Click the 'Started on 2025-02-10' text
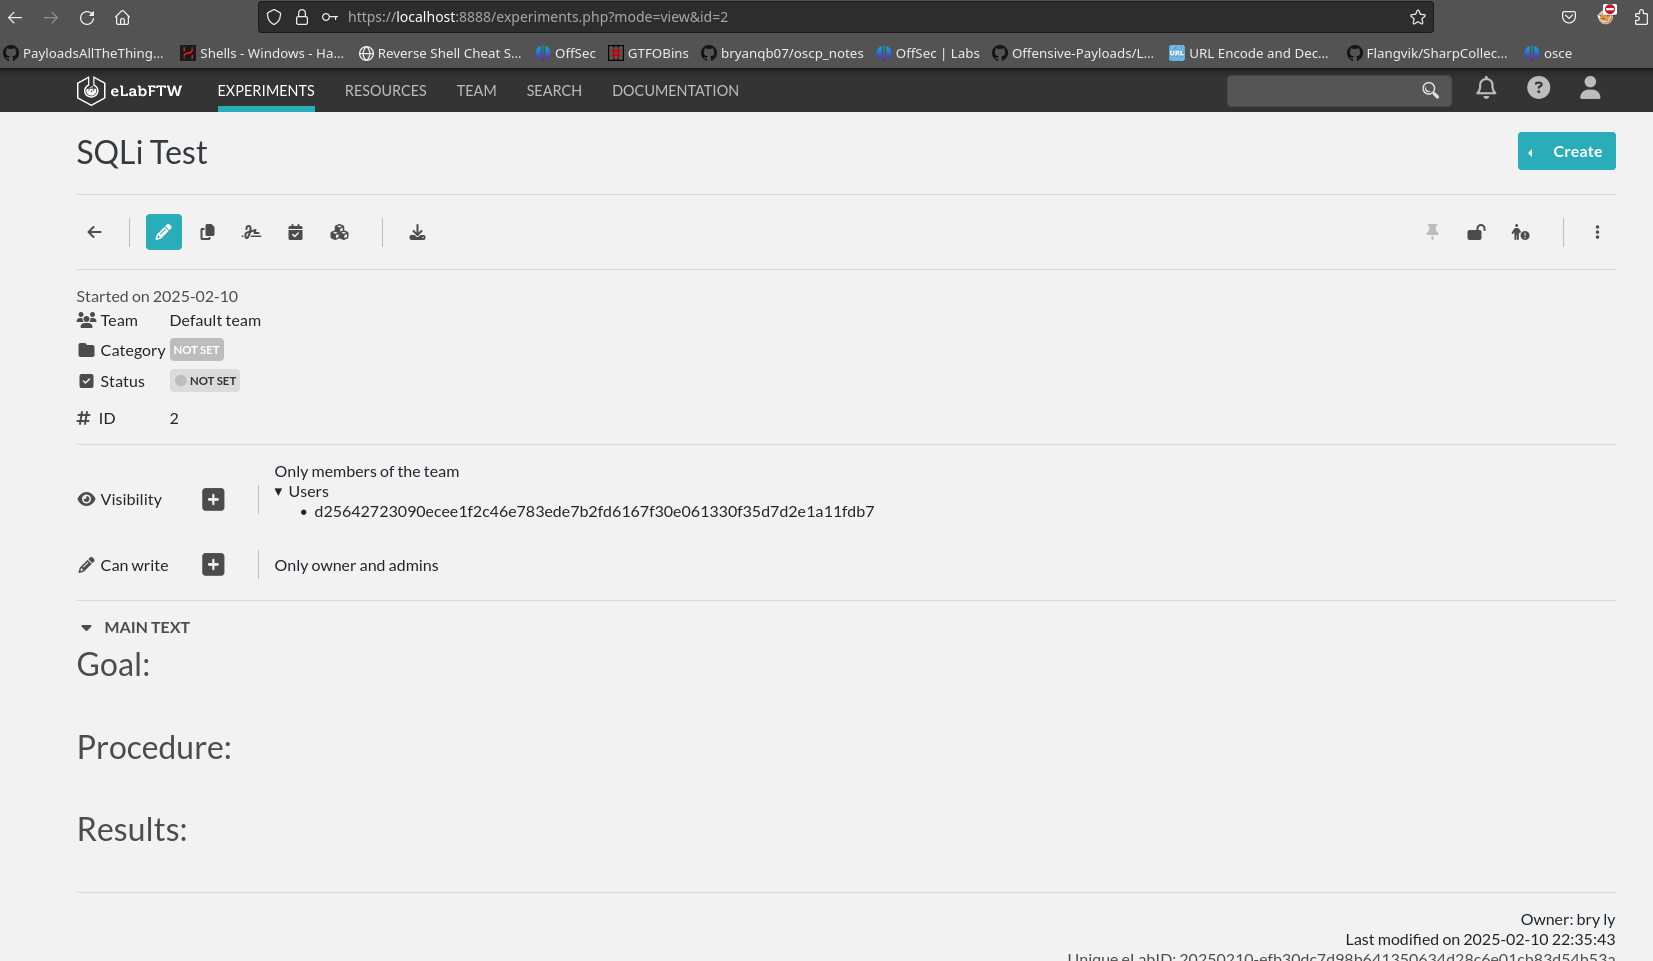1653x961 pixels. pyautogui.click(x=157, y=297)
